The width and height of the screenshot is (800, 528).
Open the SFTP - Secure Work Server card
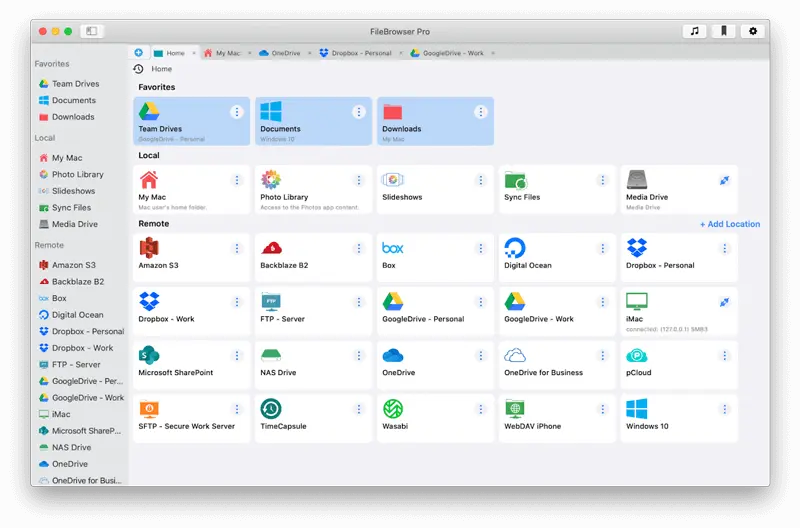click(x=191, y=418)
